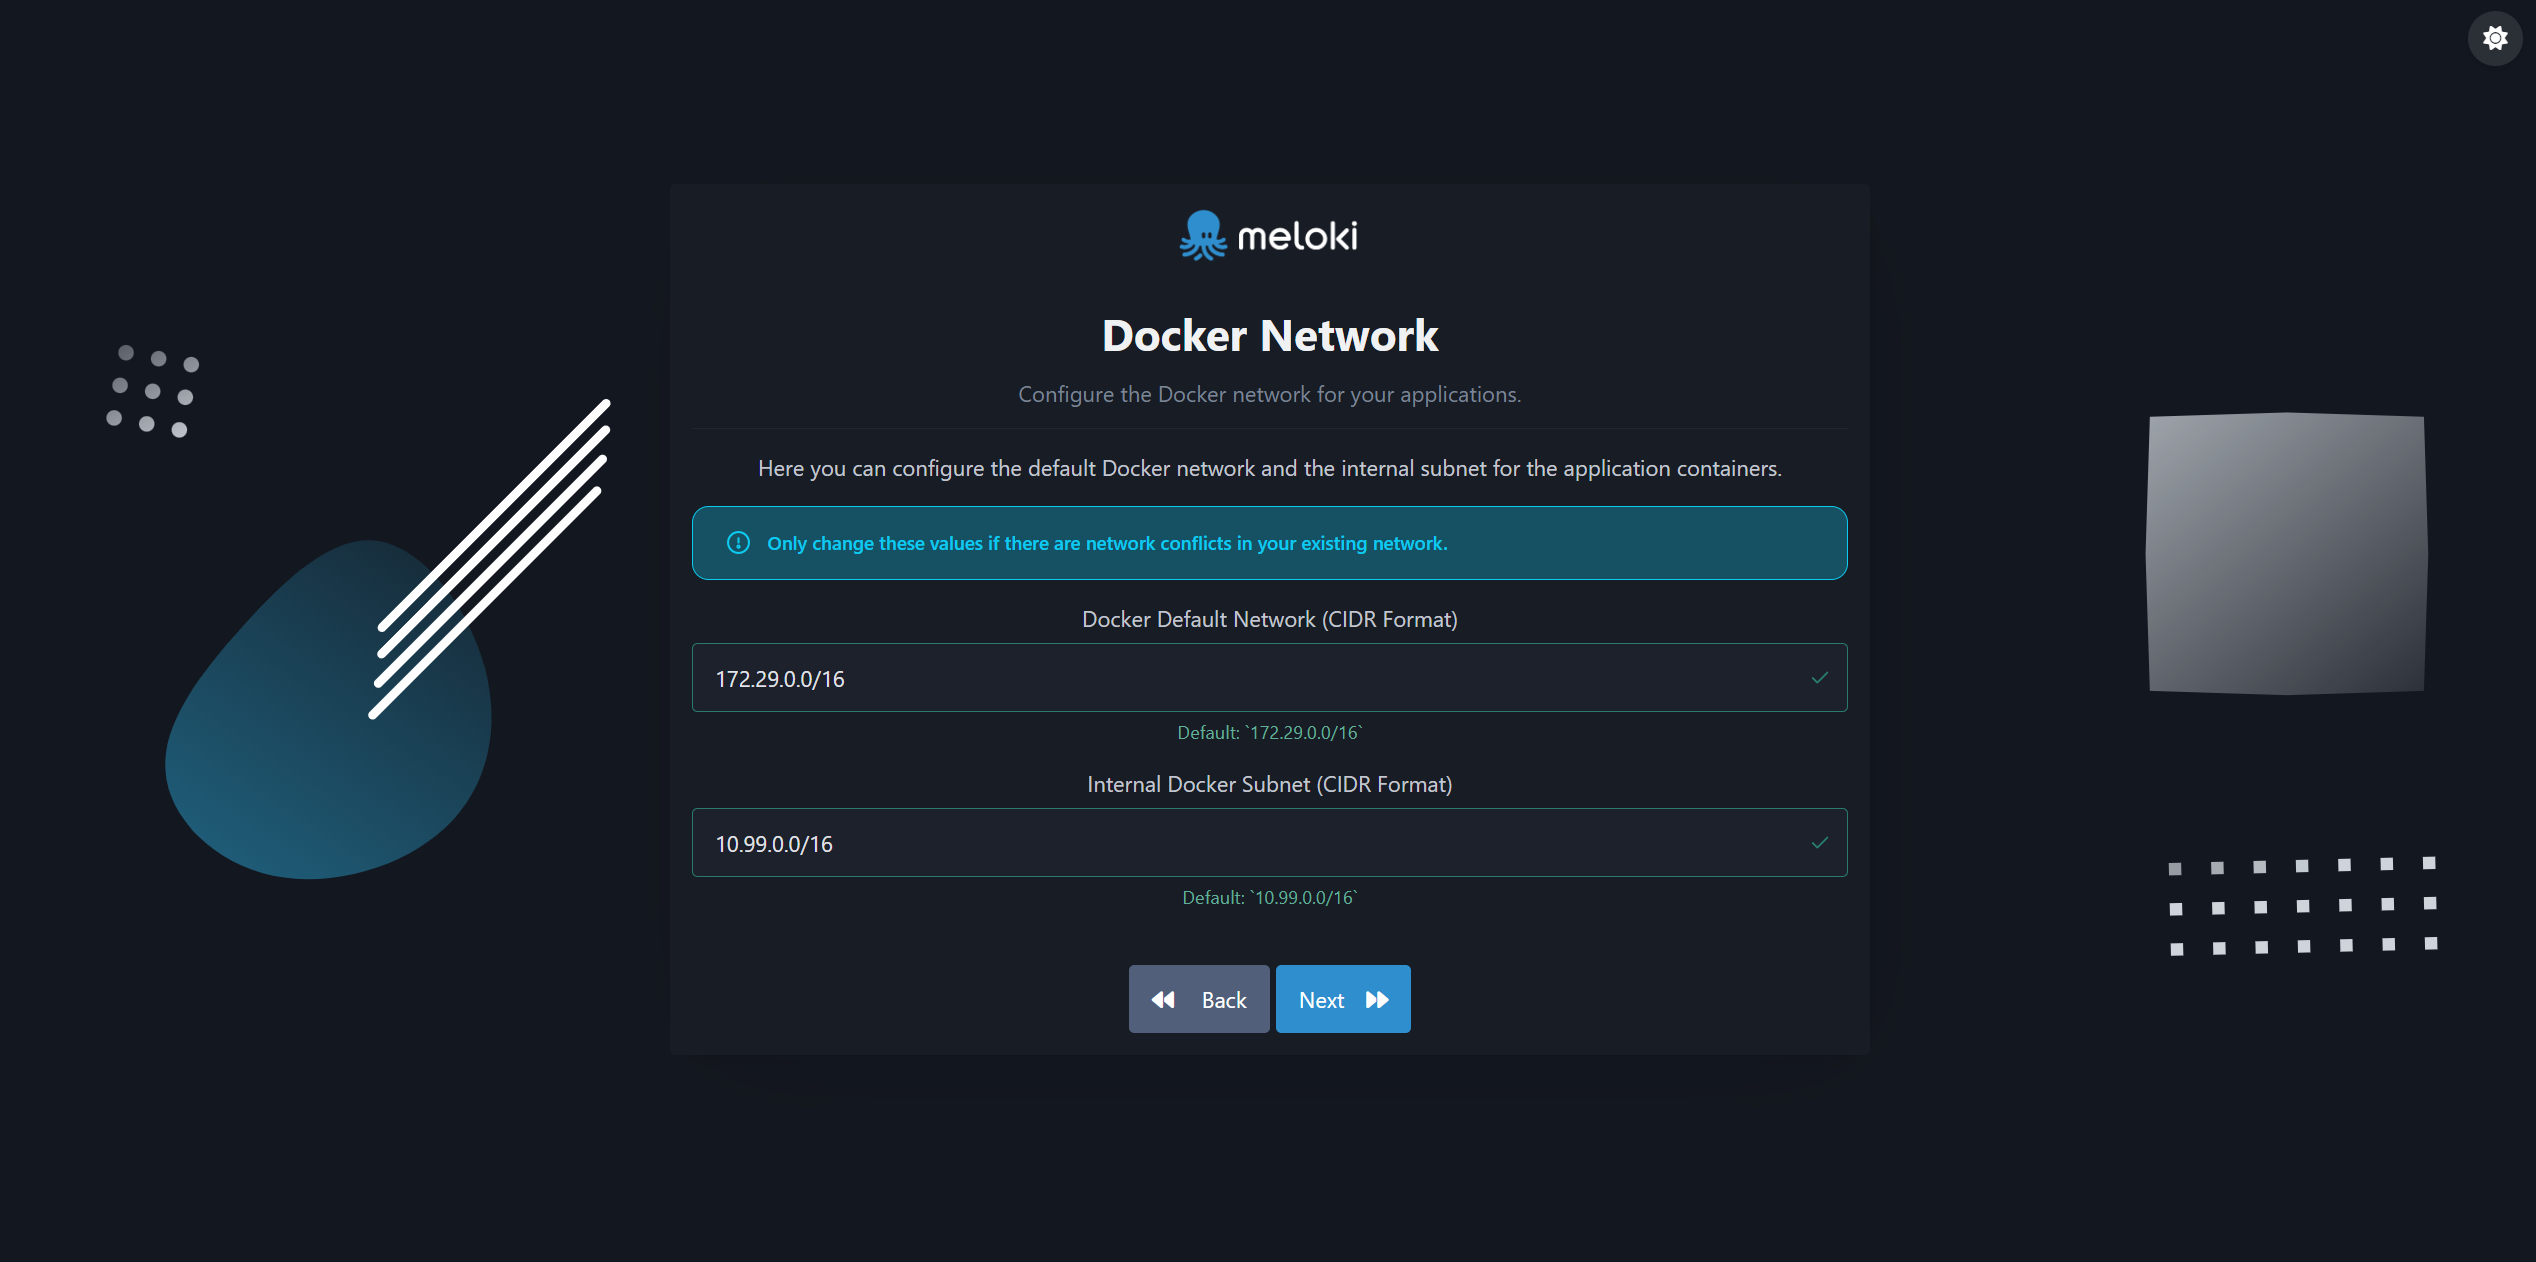Click the rewind icon on the Back button
This screenshot has height=1262, width=2536.
point(1163,999)
